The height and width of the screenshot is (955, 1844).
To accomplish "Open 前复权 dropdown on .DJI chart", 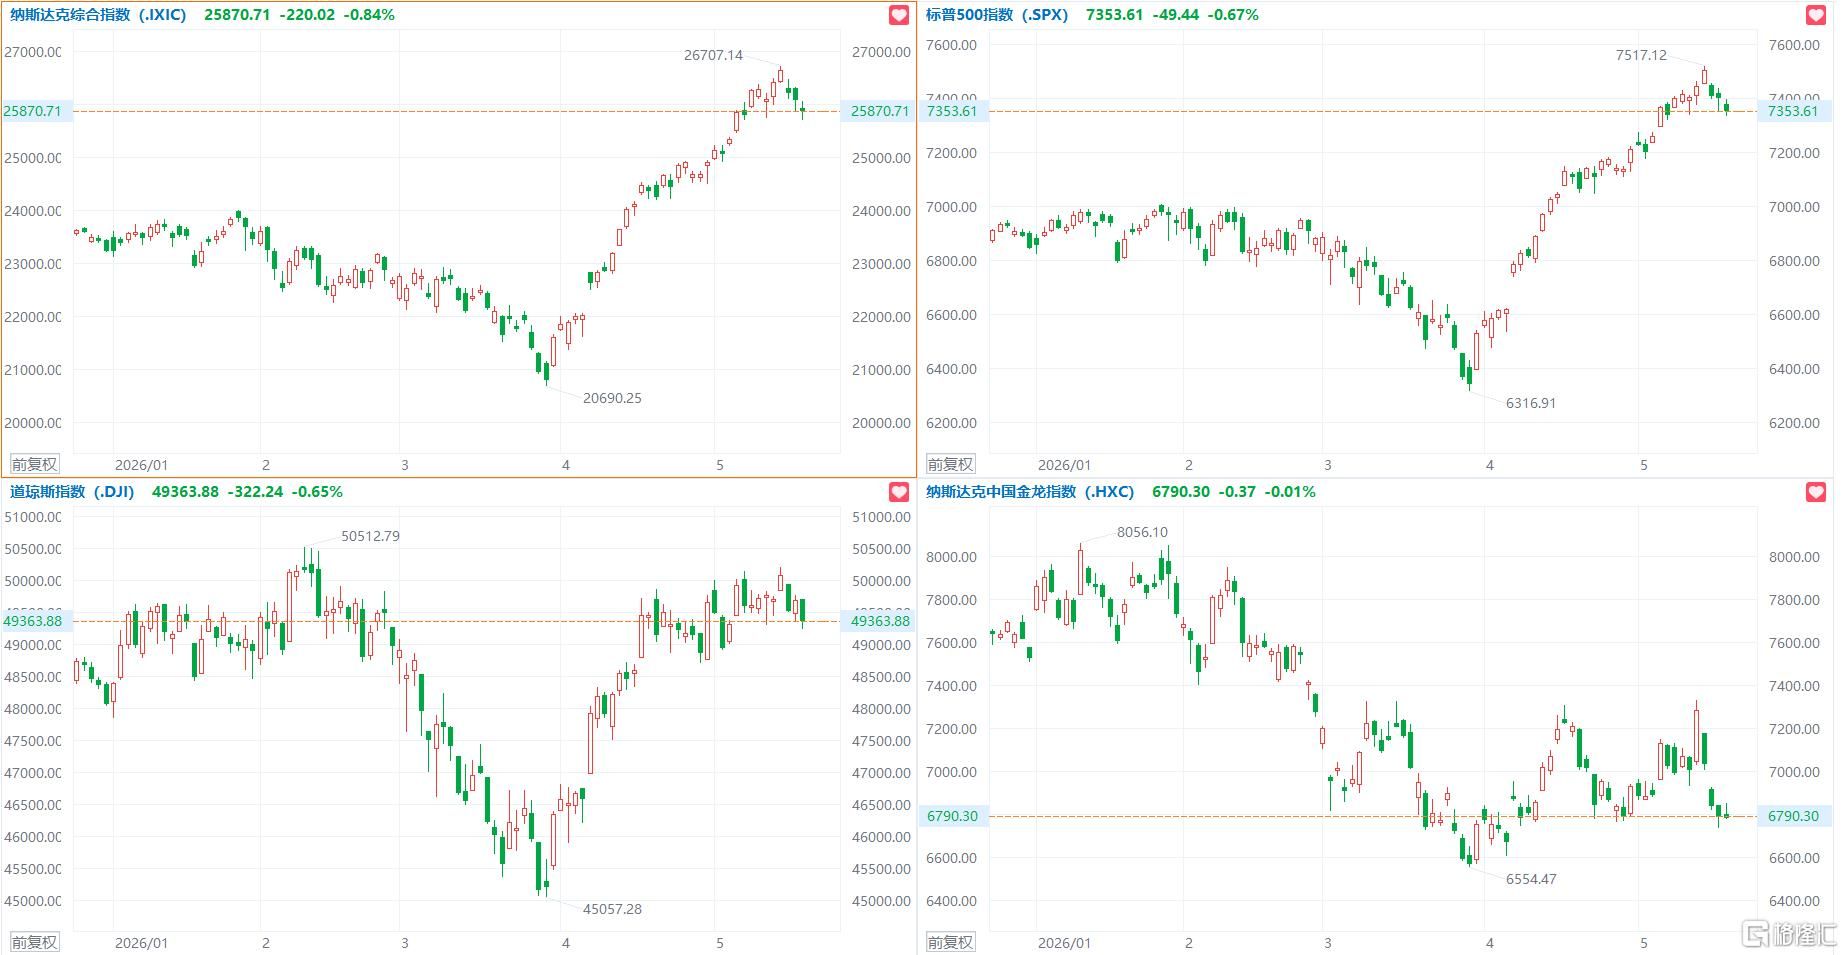I will pos(35,942).
